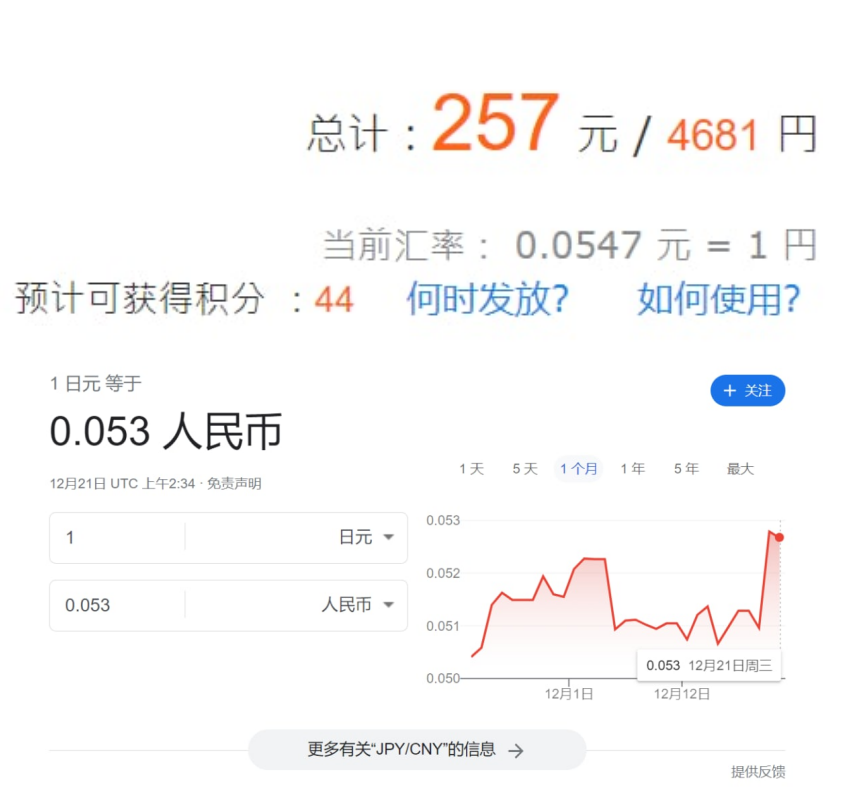Click the 0.051 y-axis label
854x805 pixels.
click(x=443, y=626)
